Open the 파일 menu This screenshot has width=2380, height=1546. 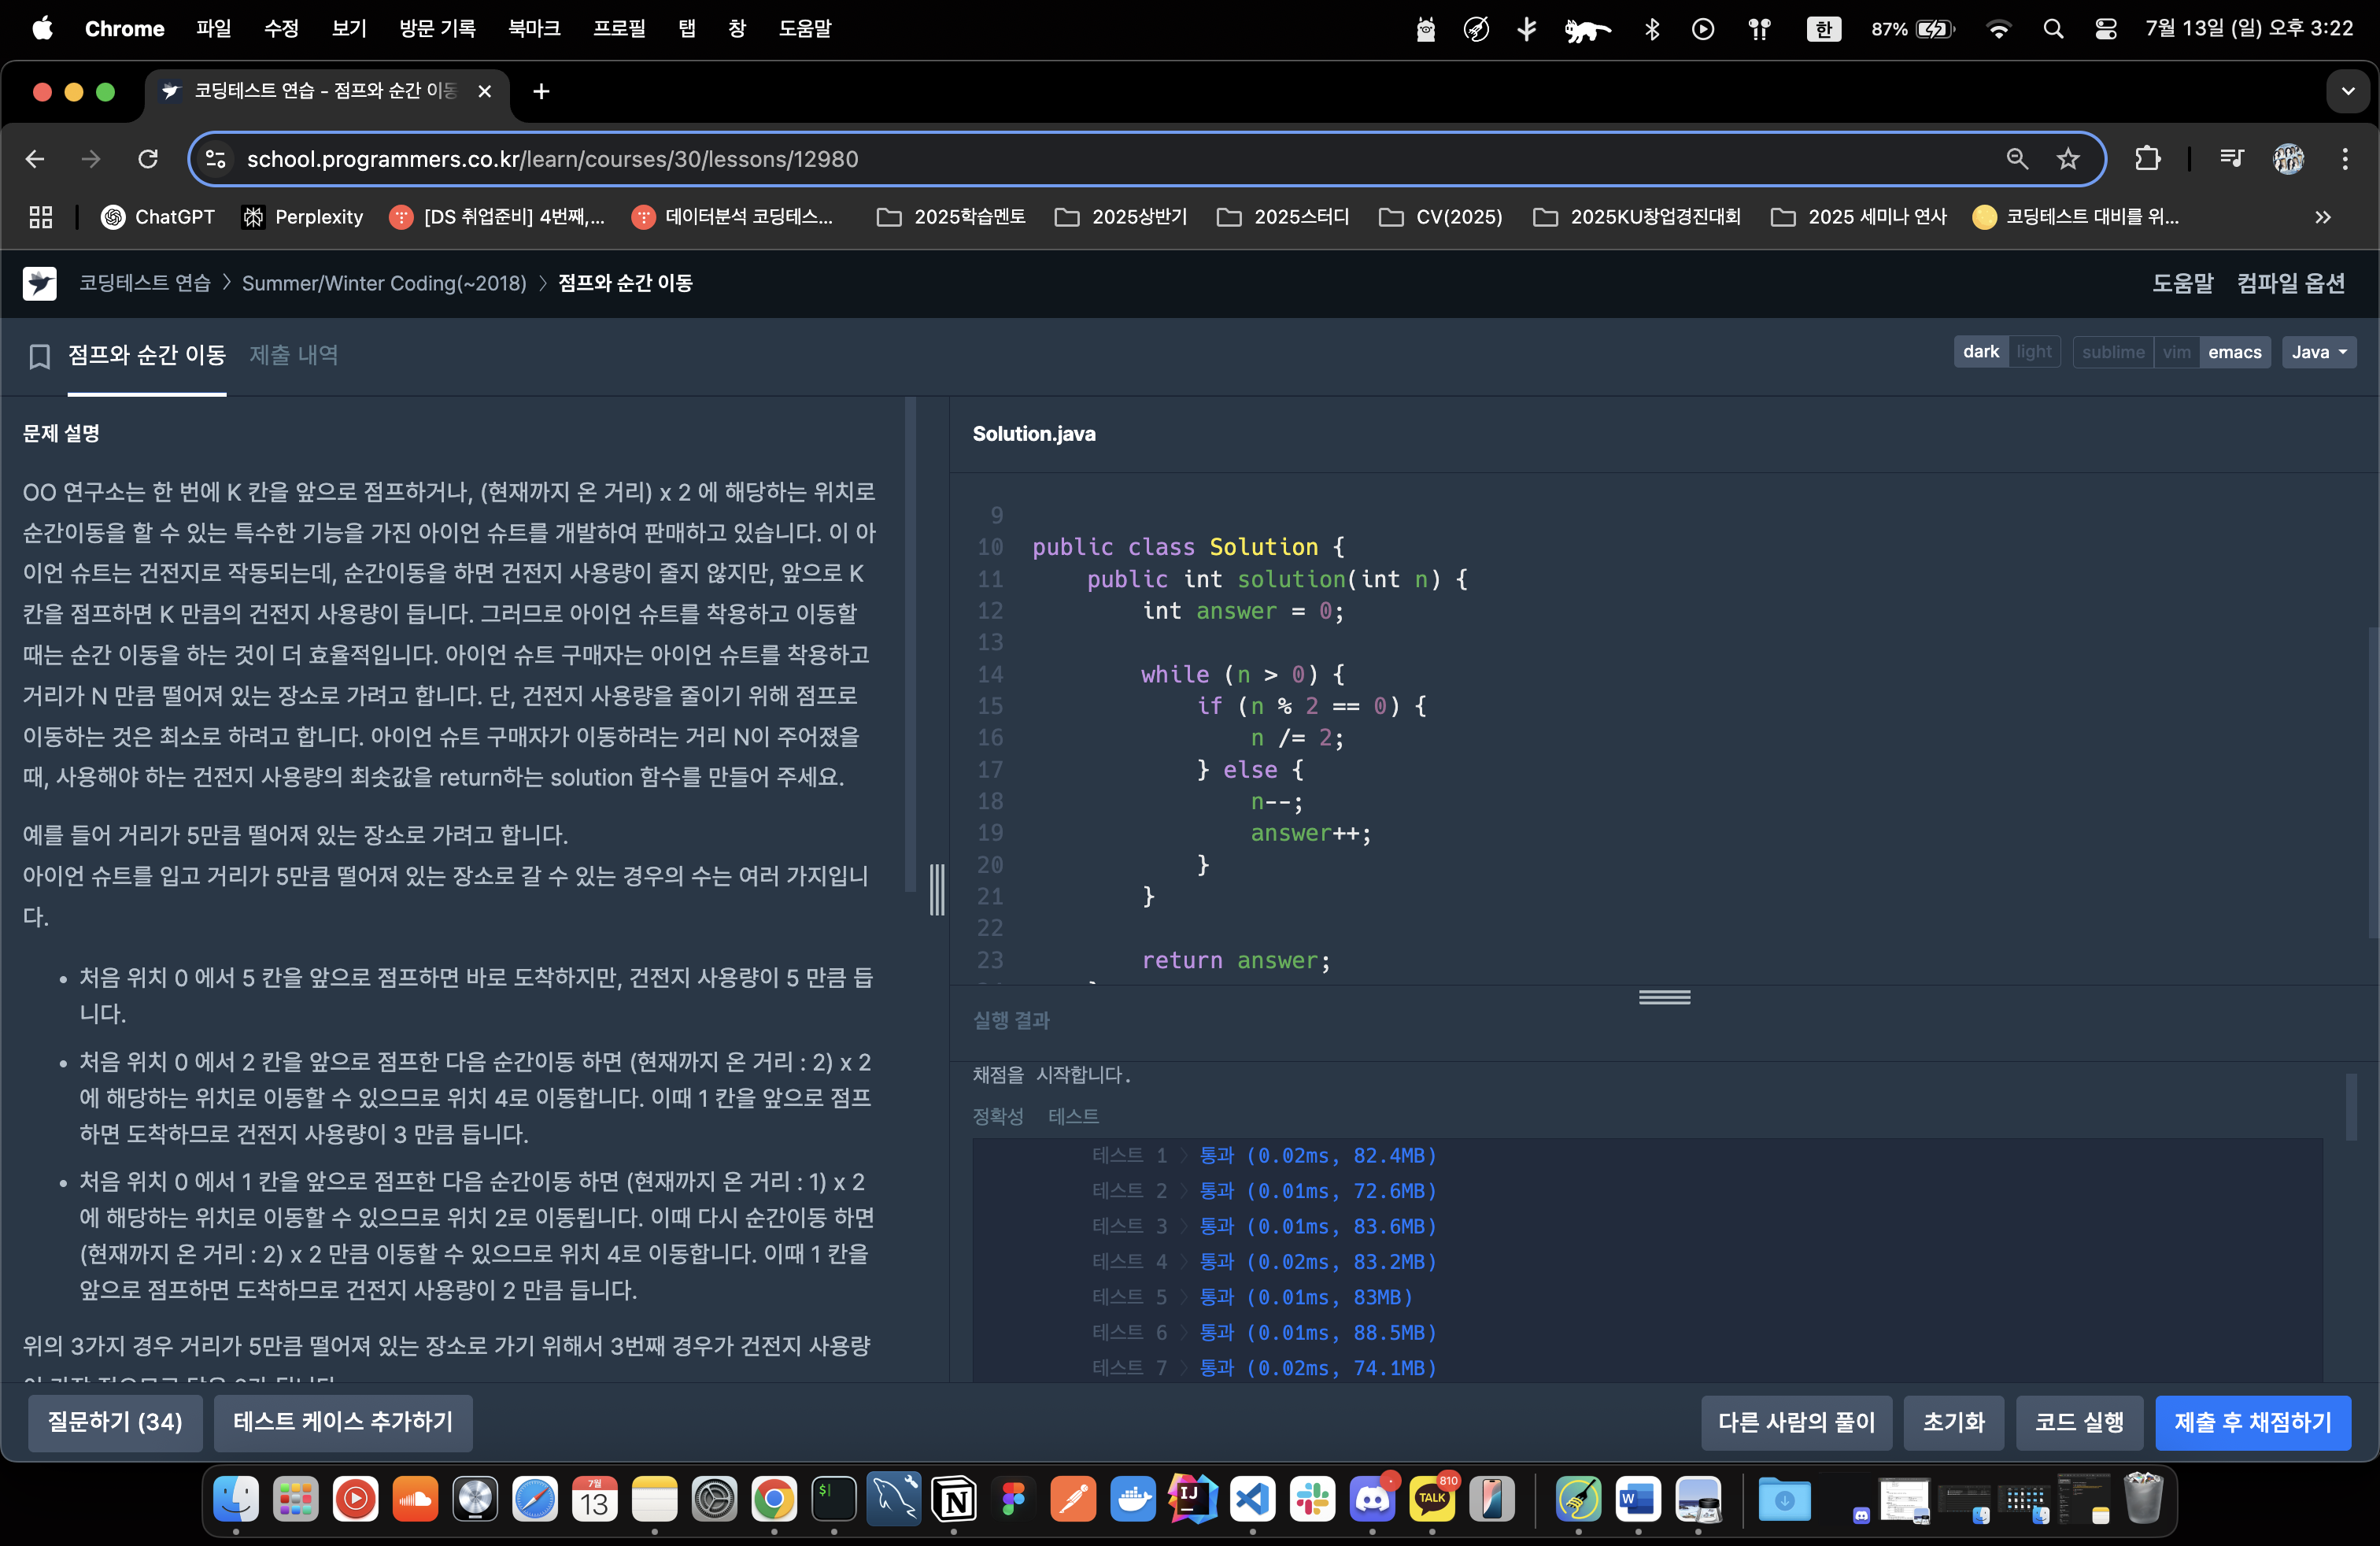point(213,29)
